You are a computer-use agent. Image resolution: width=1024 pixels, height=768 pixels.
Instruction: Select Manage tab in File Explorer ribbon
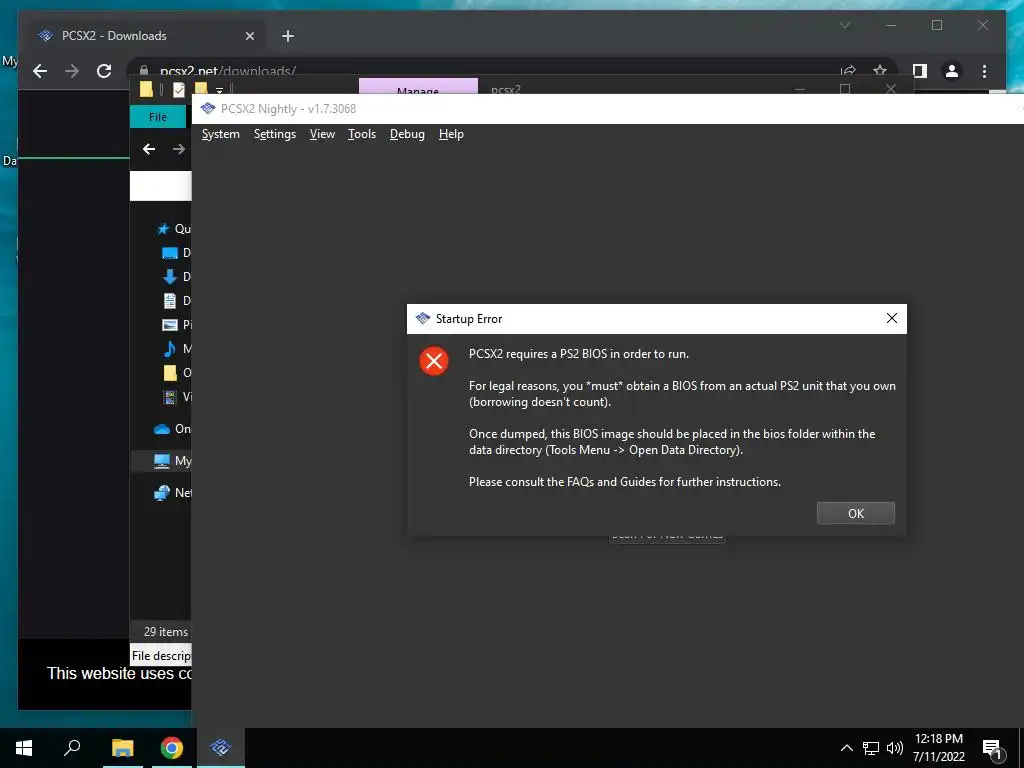[x=418, y=88]
